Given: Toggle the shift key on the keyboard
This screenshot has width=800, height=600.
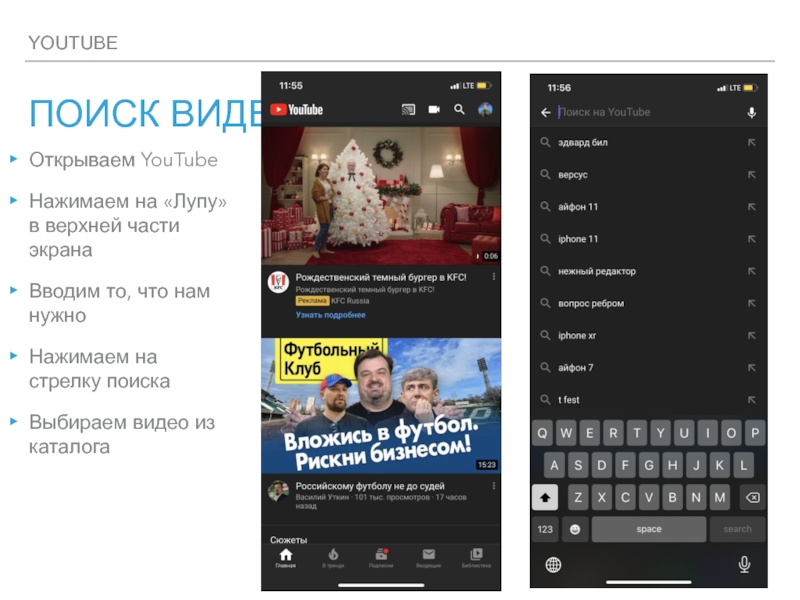Looking at the screenshot, I should (545, 497).
